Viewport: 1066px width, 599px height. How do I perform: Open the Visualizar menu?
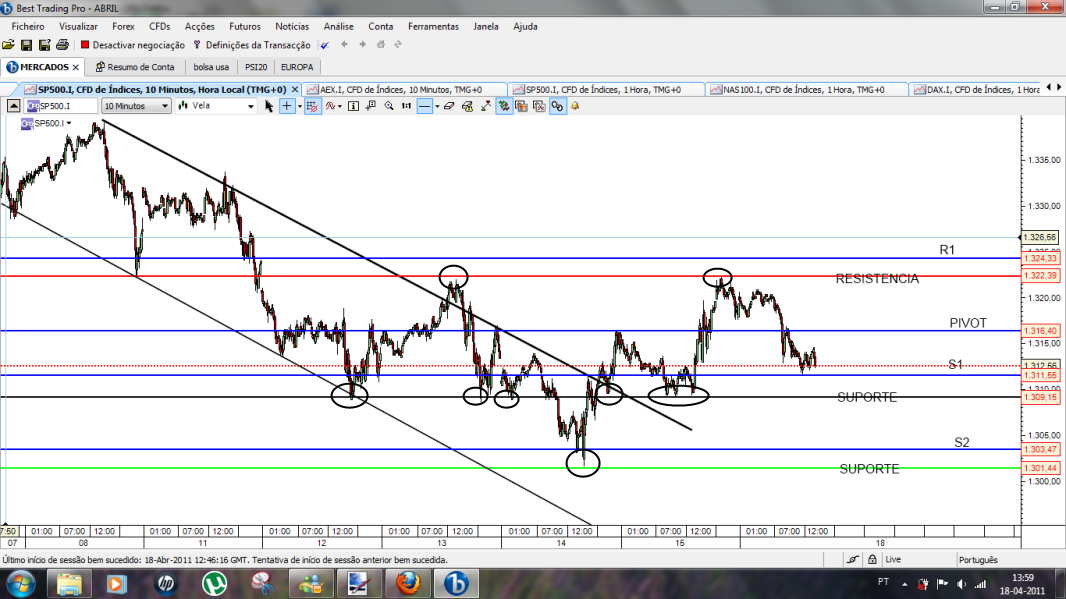coord(78,27)
